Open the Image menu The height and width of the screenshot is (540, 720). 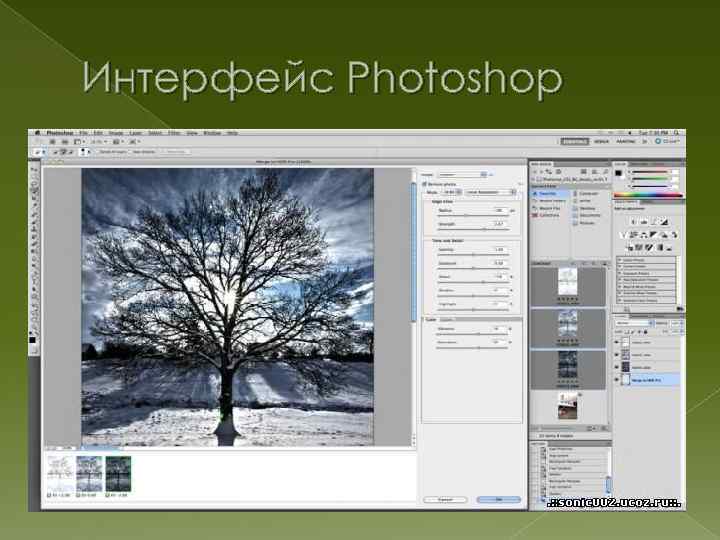click(x=116, y=133)
